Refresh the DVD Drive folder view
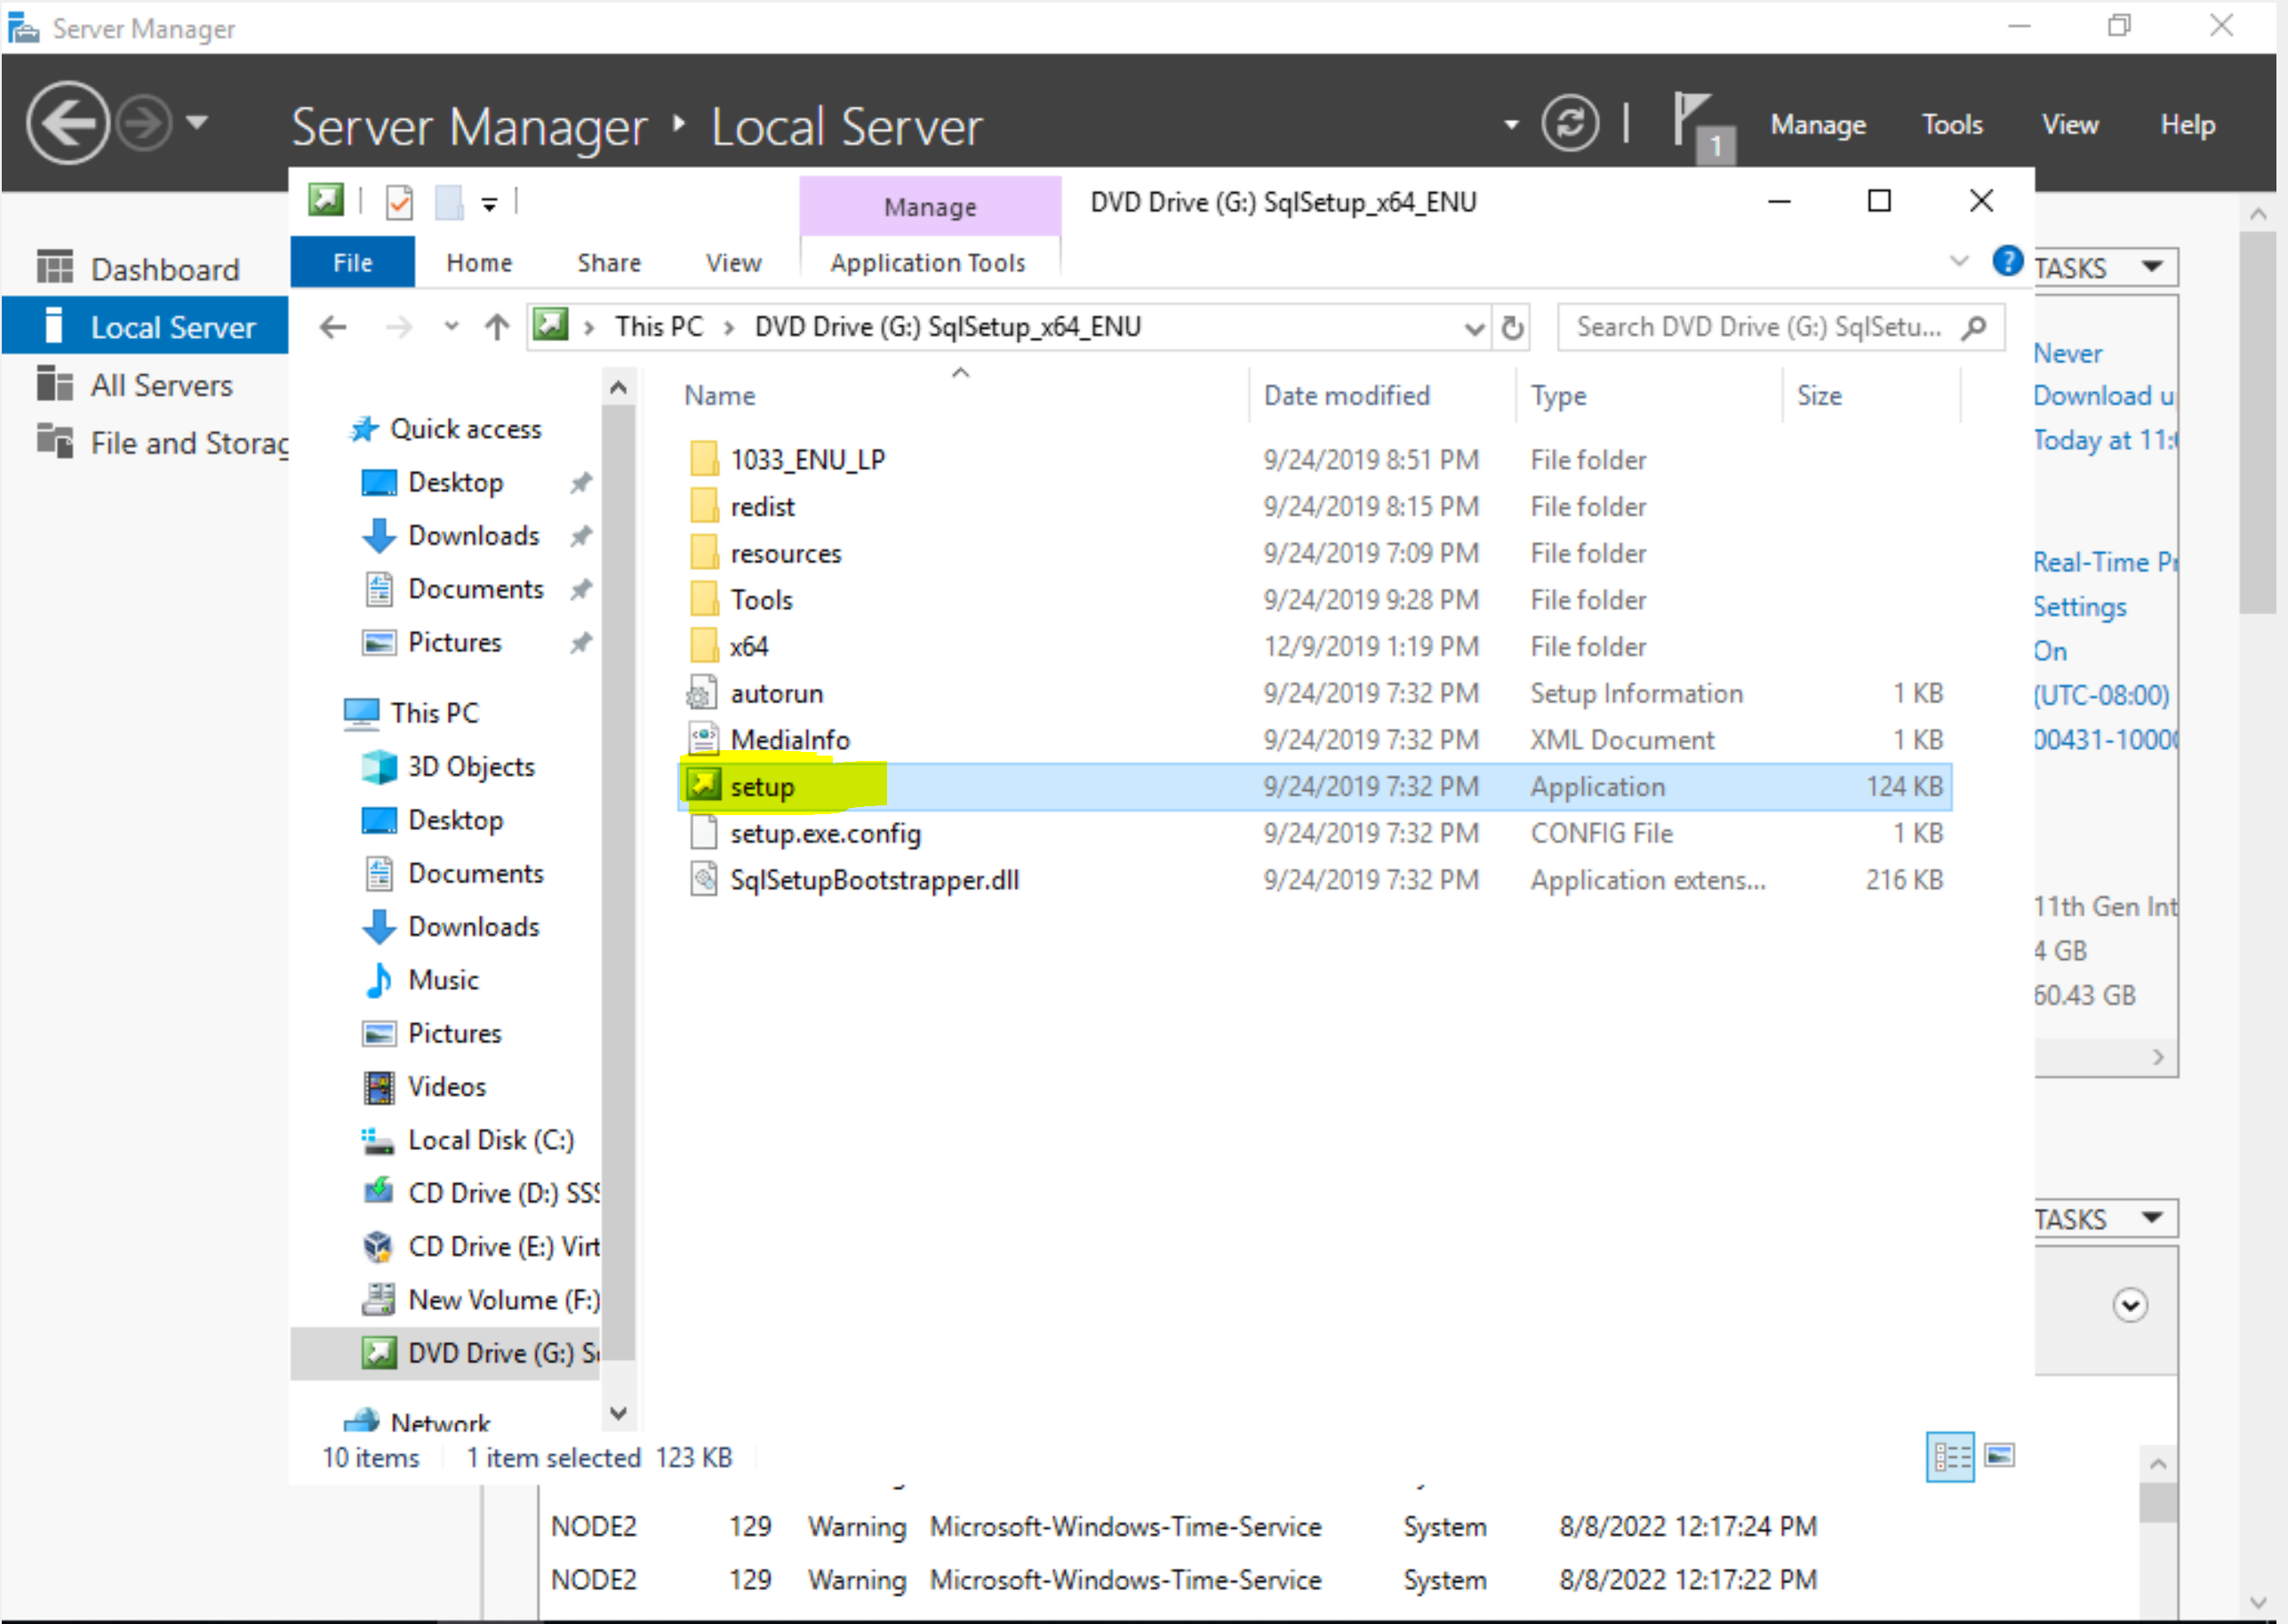 (1513, 327)
